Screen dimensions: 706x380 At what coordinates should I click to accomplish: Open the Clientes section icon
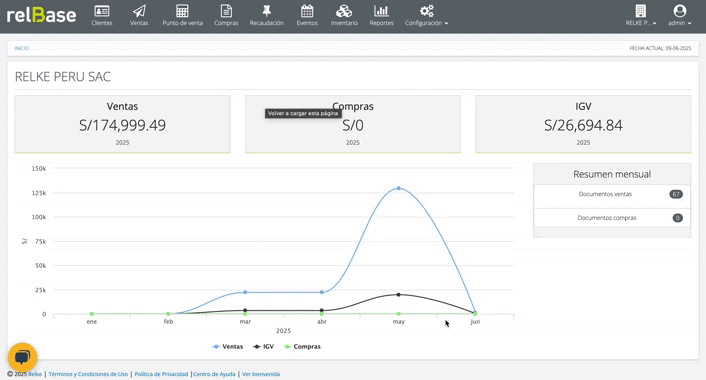coord(102,11)
